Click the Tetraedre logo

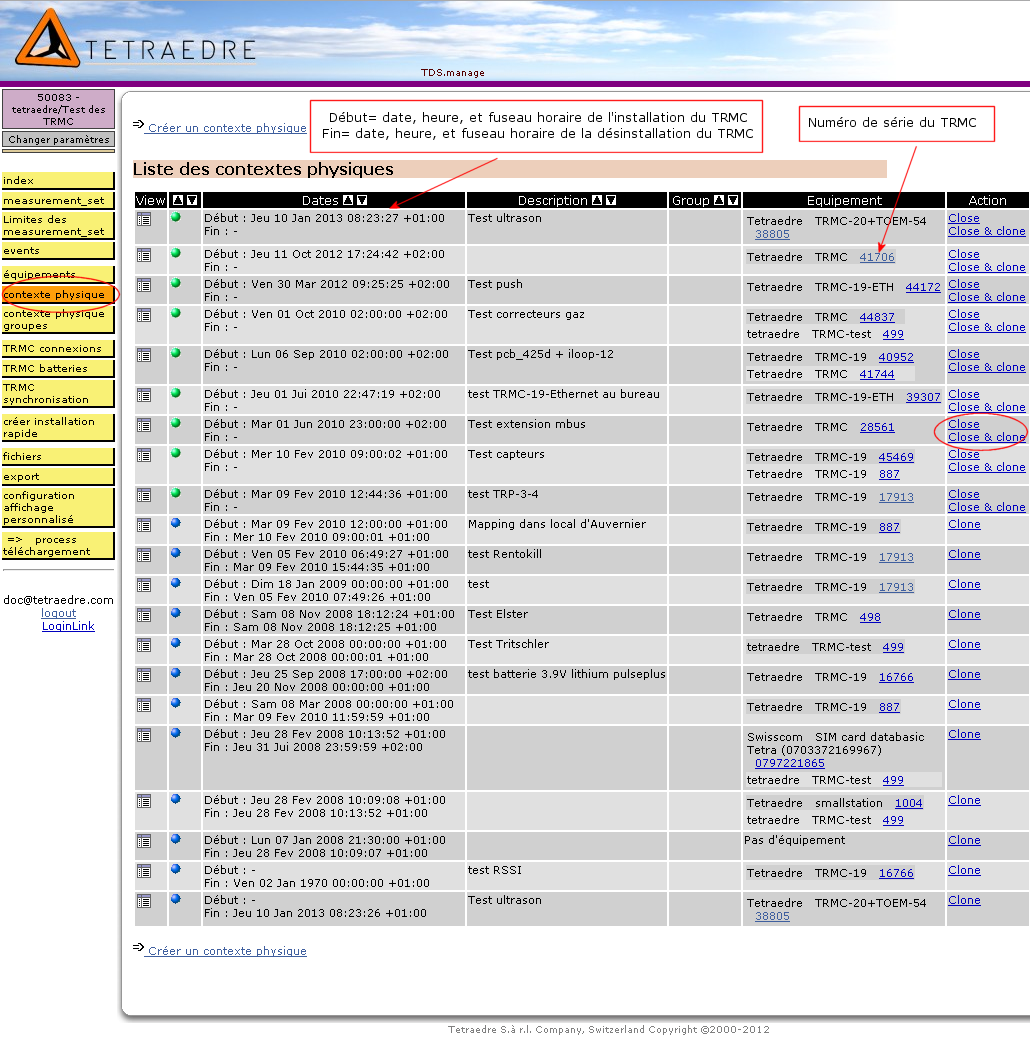[x=48, y=40]
